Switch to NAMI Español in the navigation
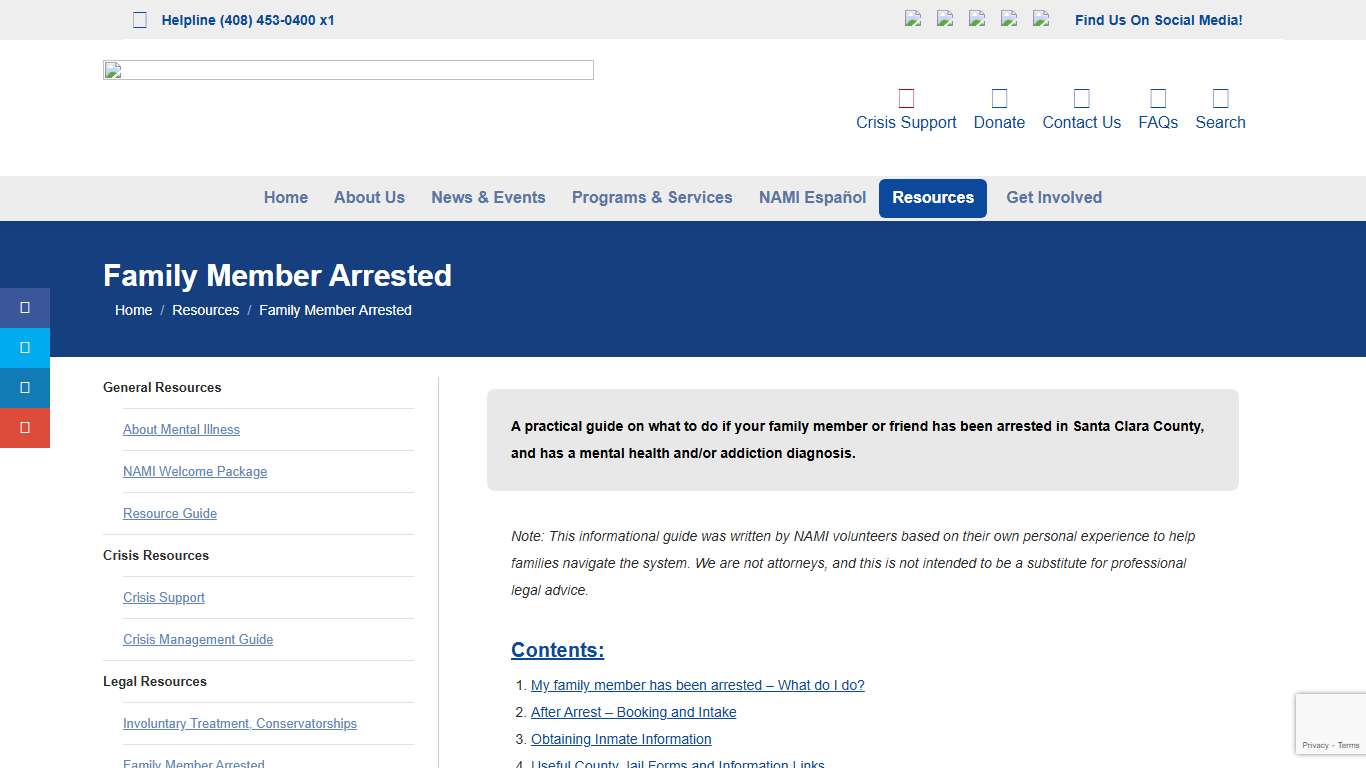 (x=812, y=197)
